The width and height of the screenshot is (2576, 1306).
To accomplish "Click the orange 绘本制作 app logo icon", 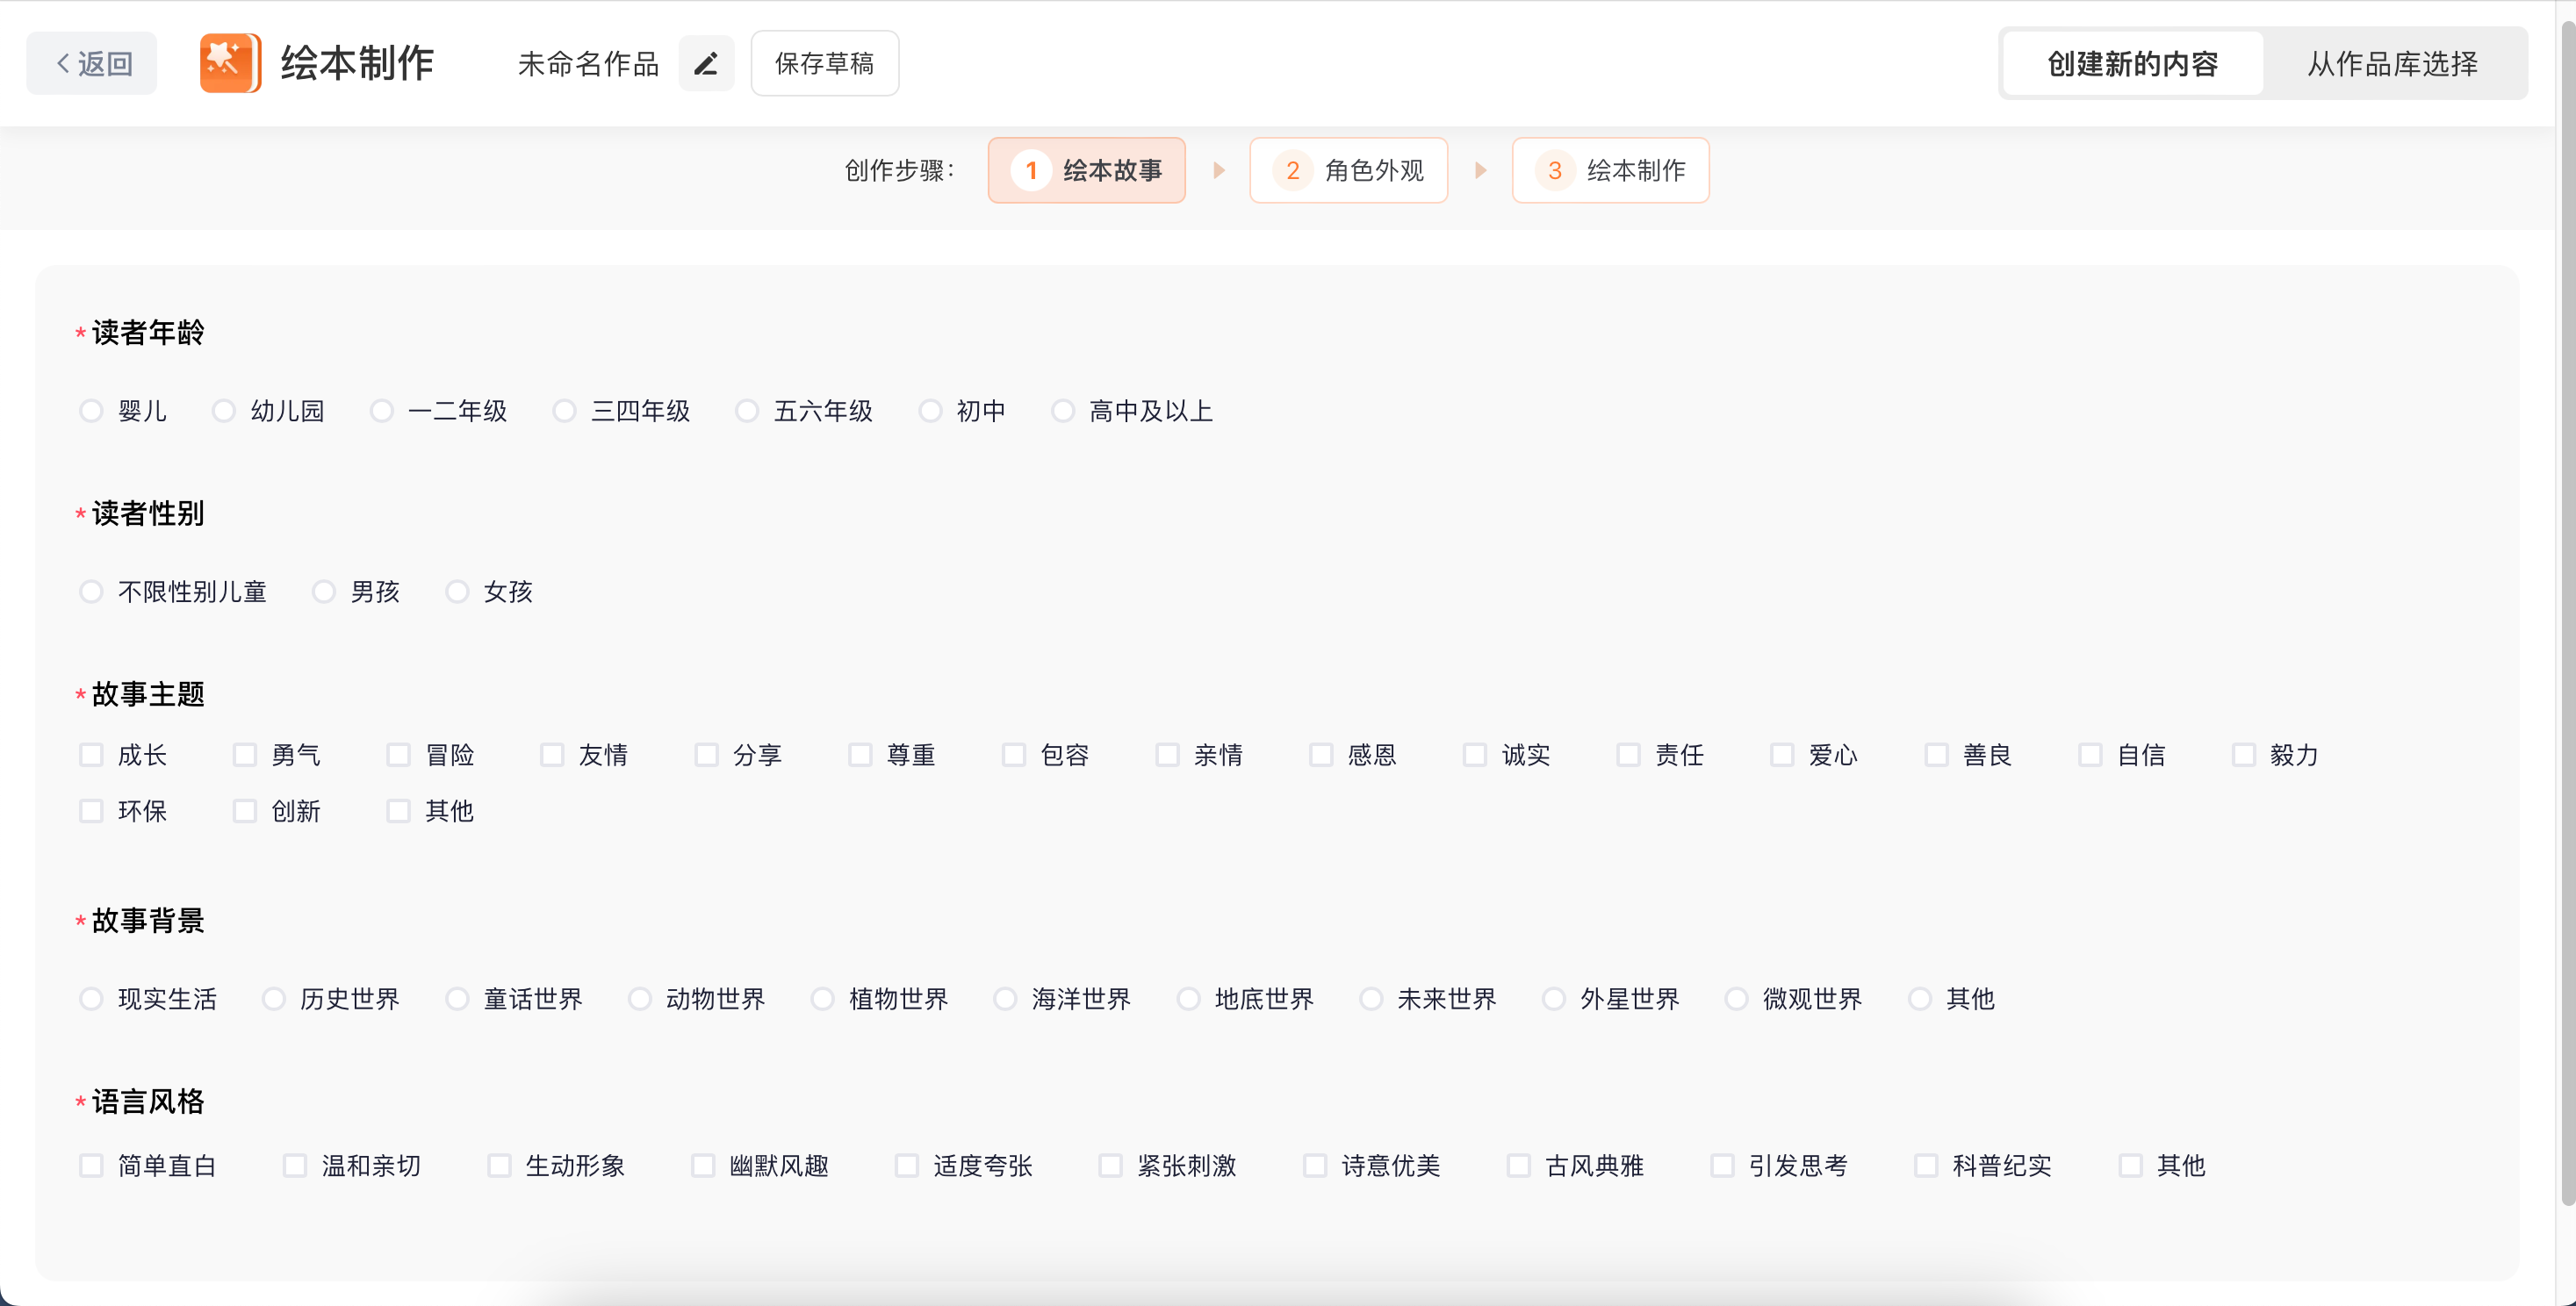I will click(x=230, y=63).
